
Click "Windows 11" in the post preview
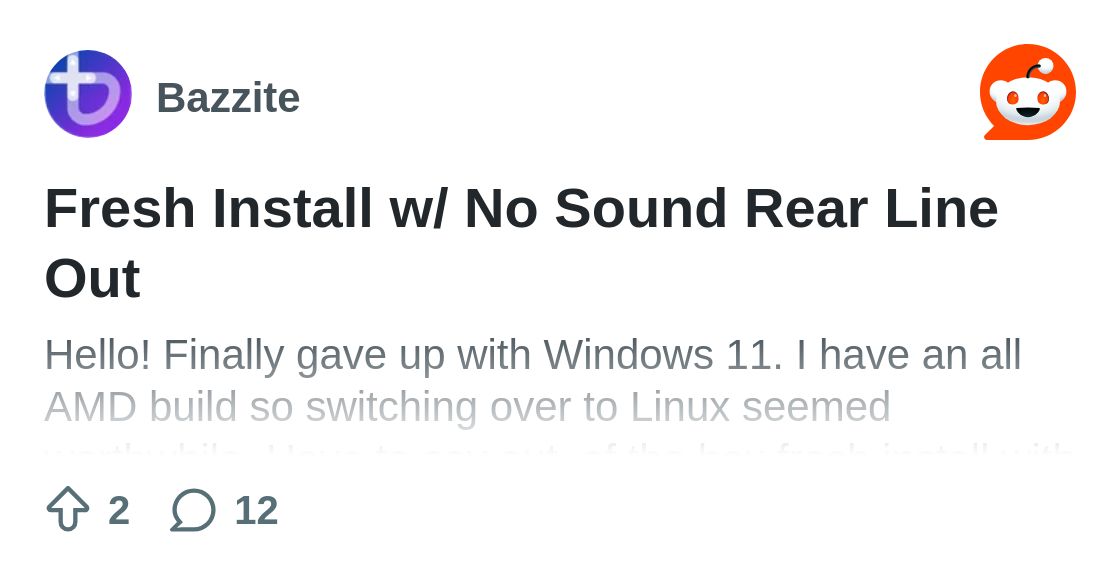tap(662, 355)
